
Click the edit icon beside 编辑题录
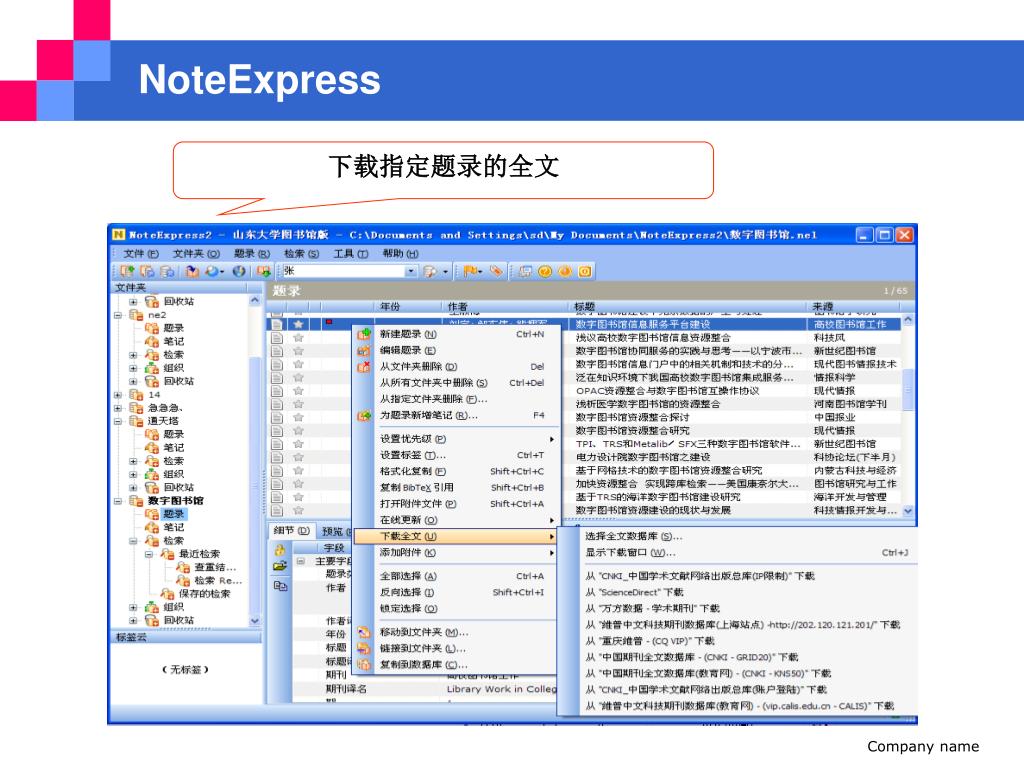coord(364,351)
